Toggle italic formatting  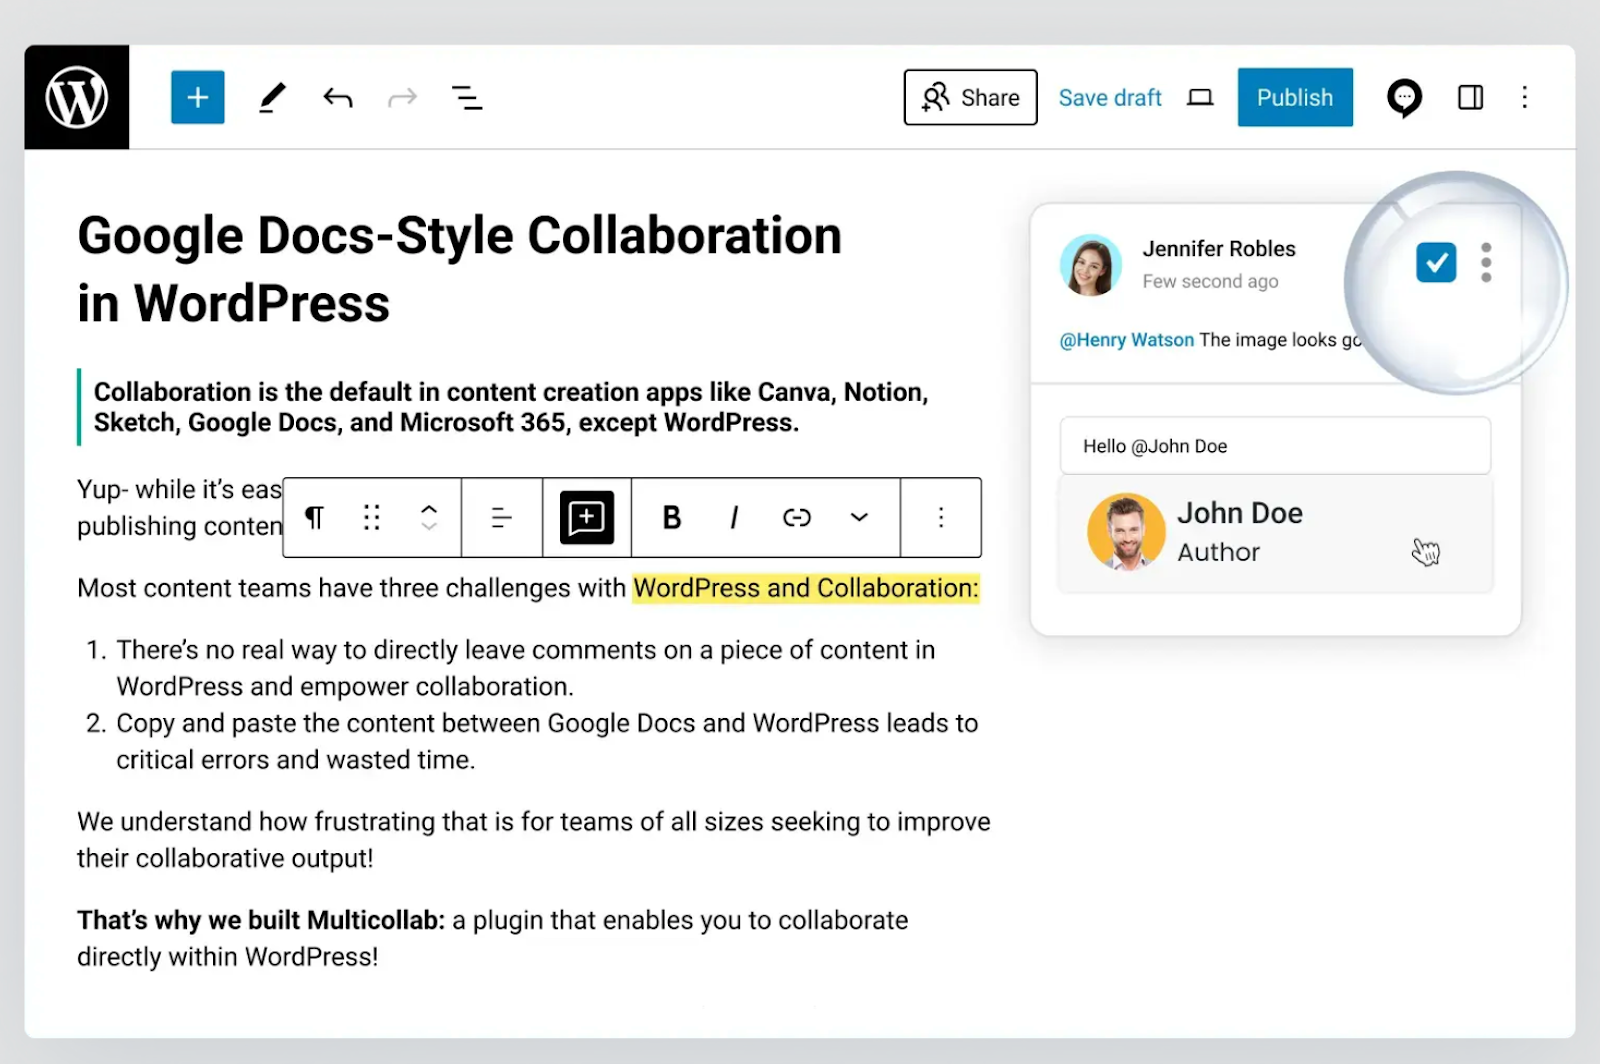tap(735, 517)
